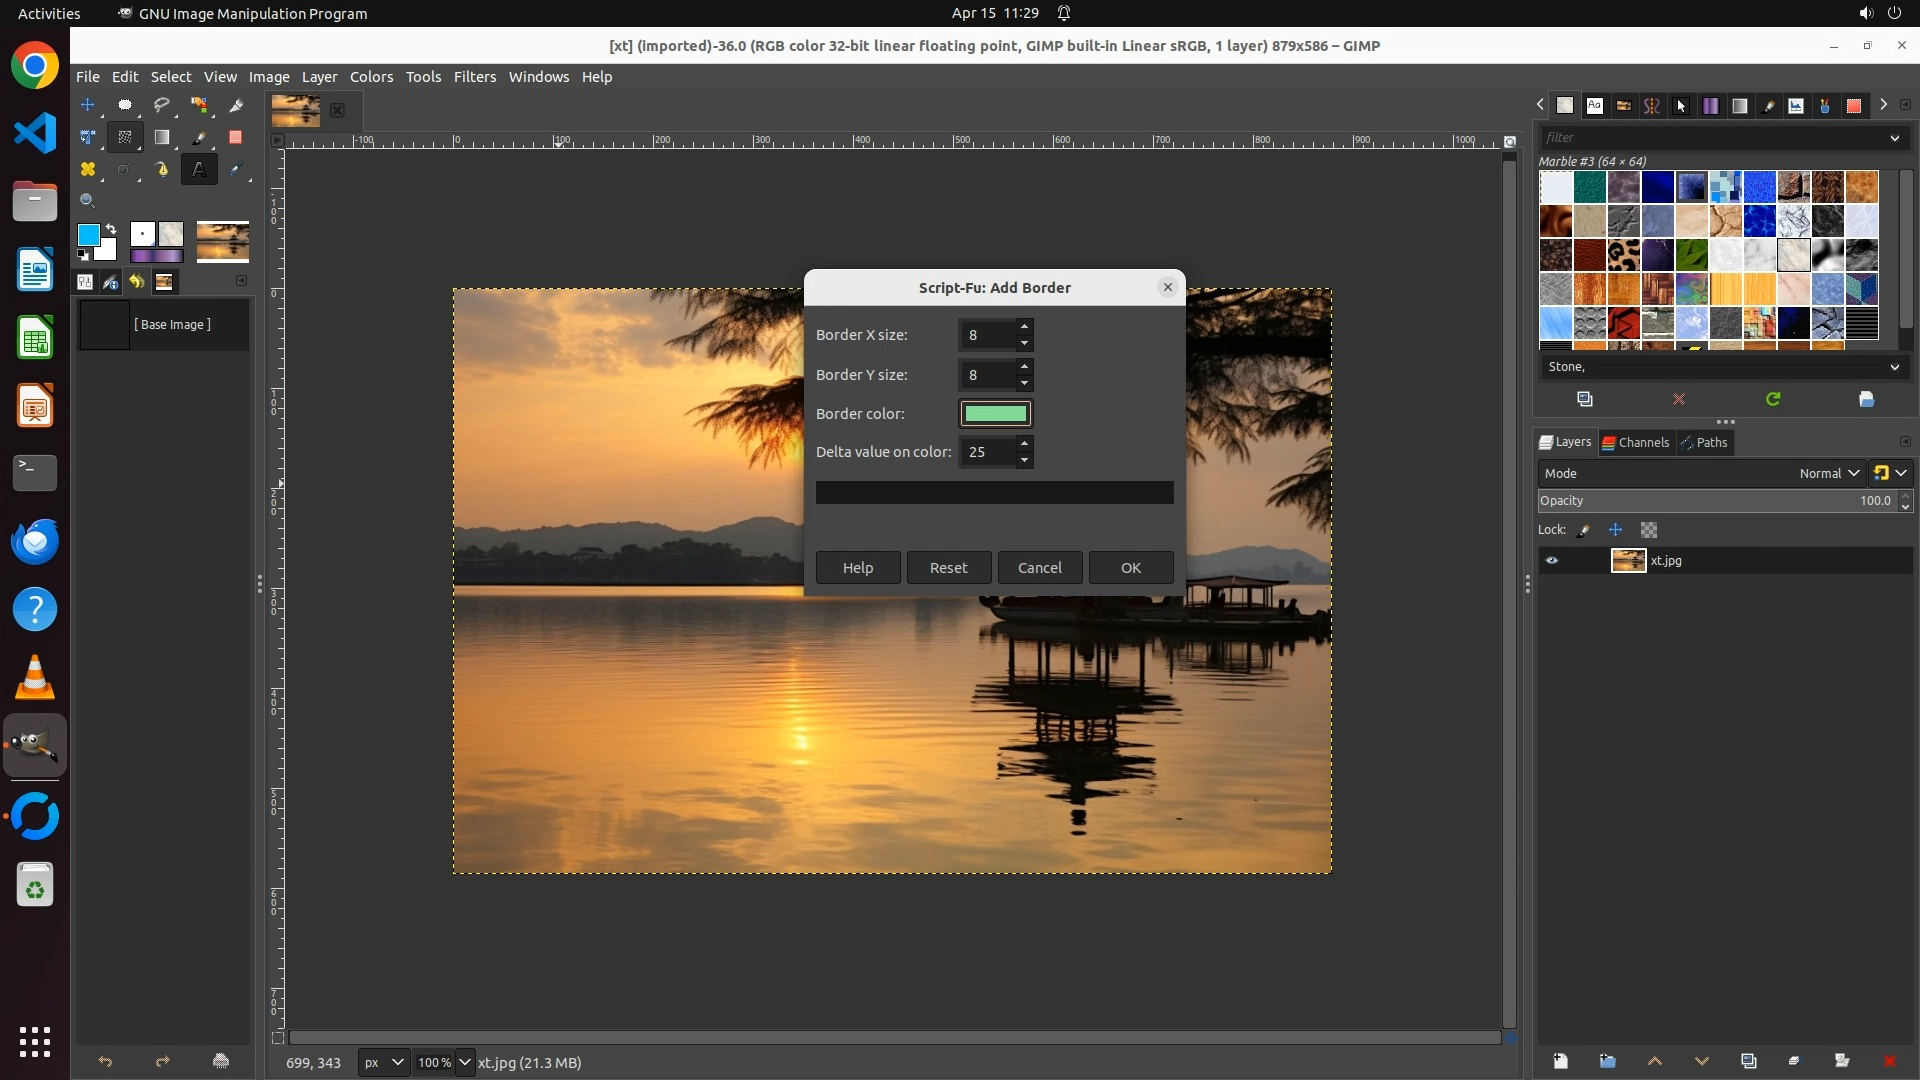The image size is (1920, 1080).
Task: Click the green refresh patterns icon
Action: point(1773,399)
